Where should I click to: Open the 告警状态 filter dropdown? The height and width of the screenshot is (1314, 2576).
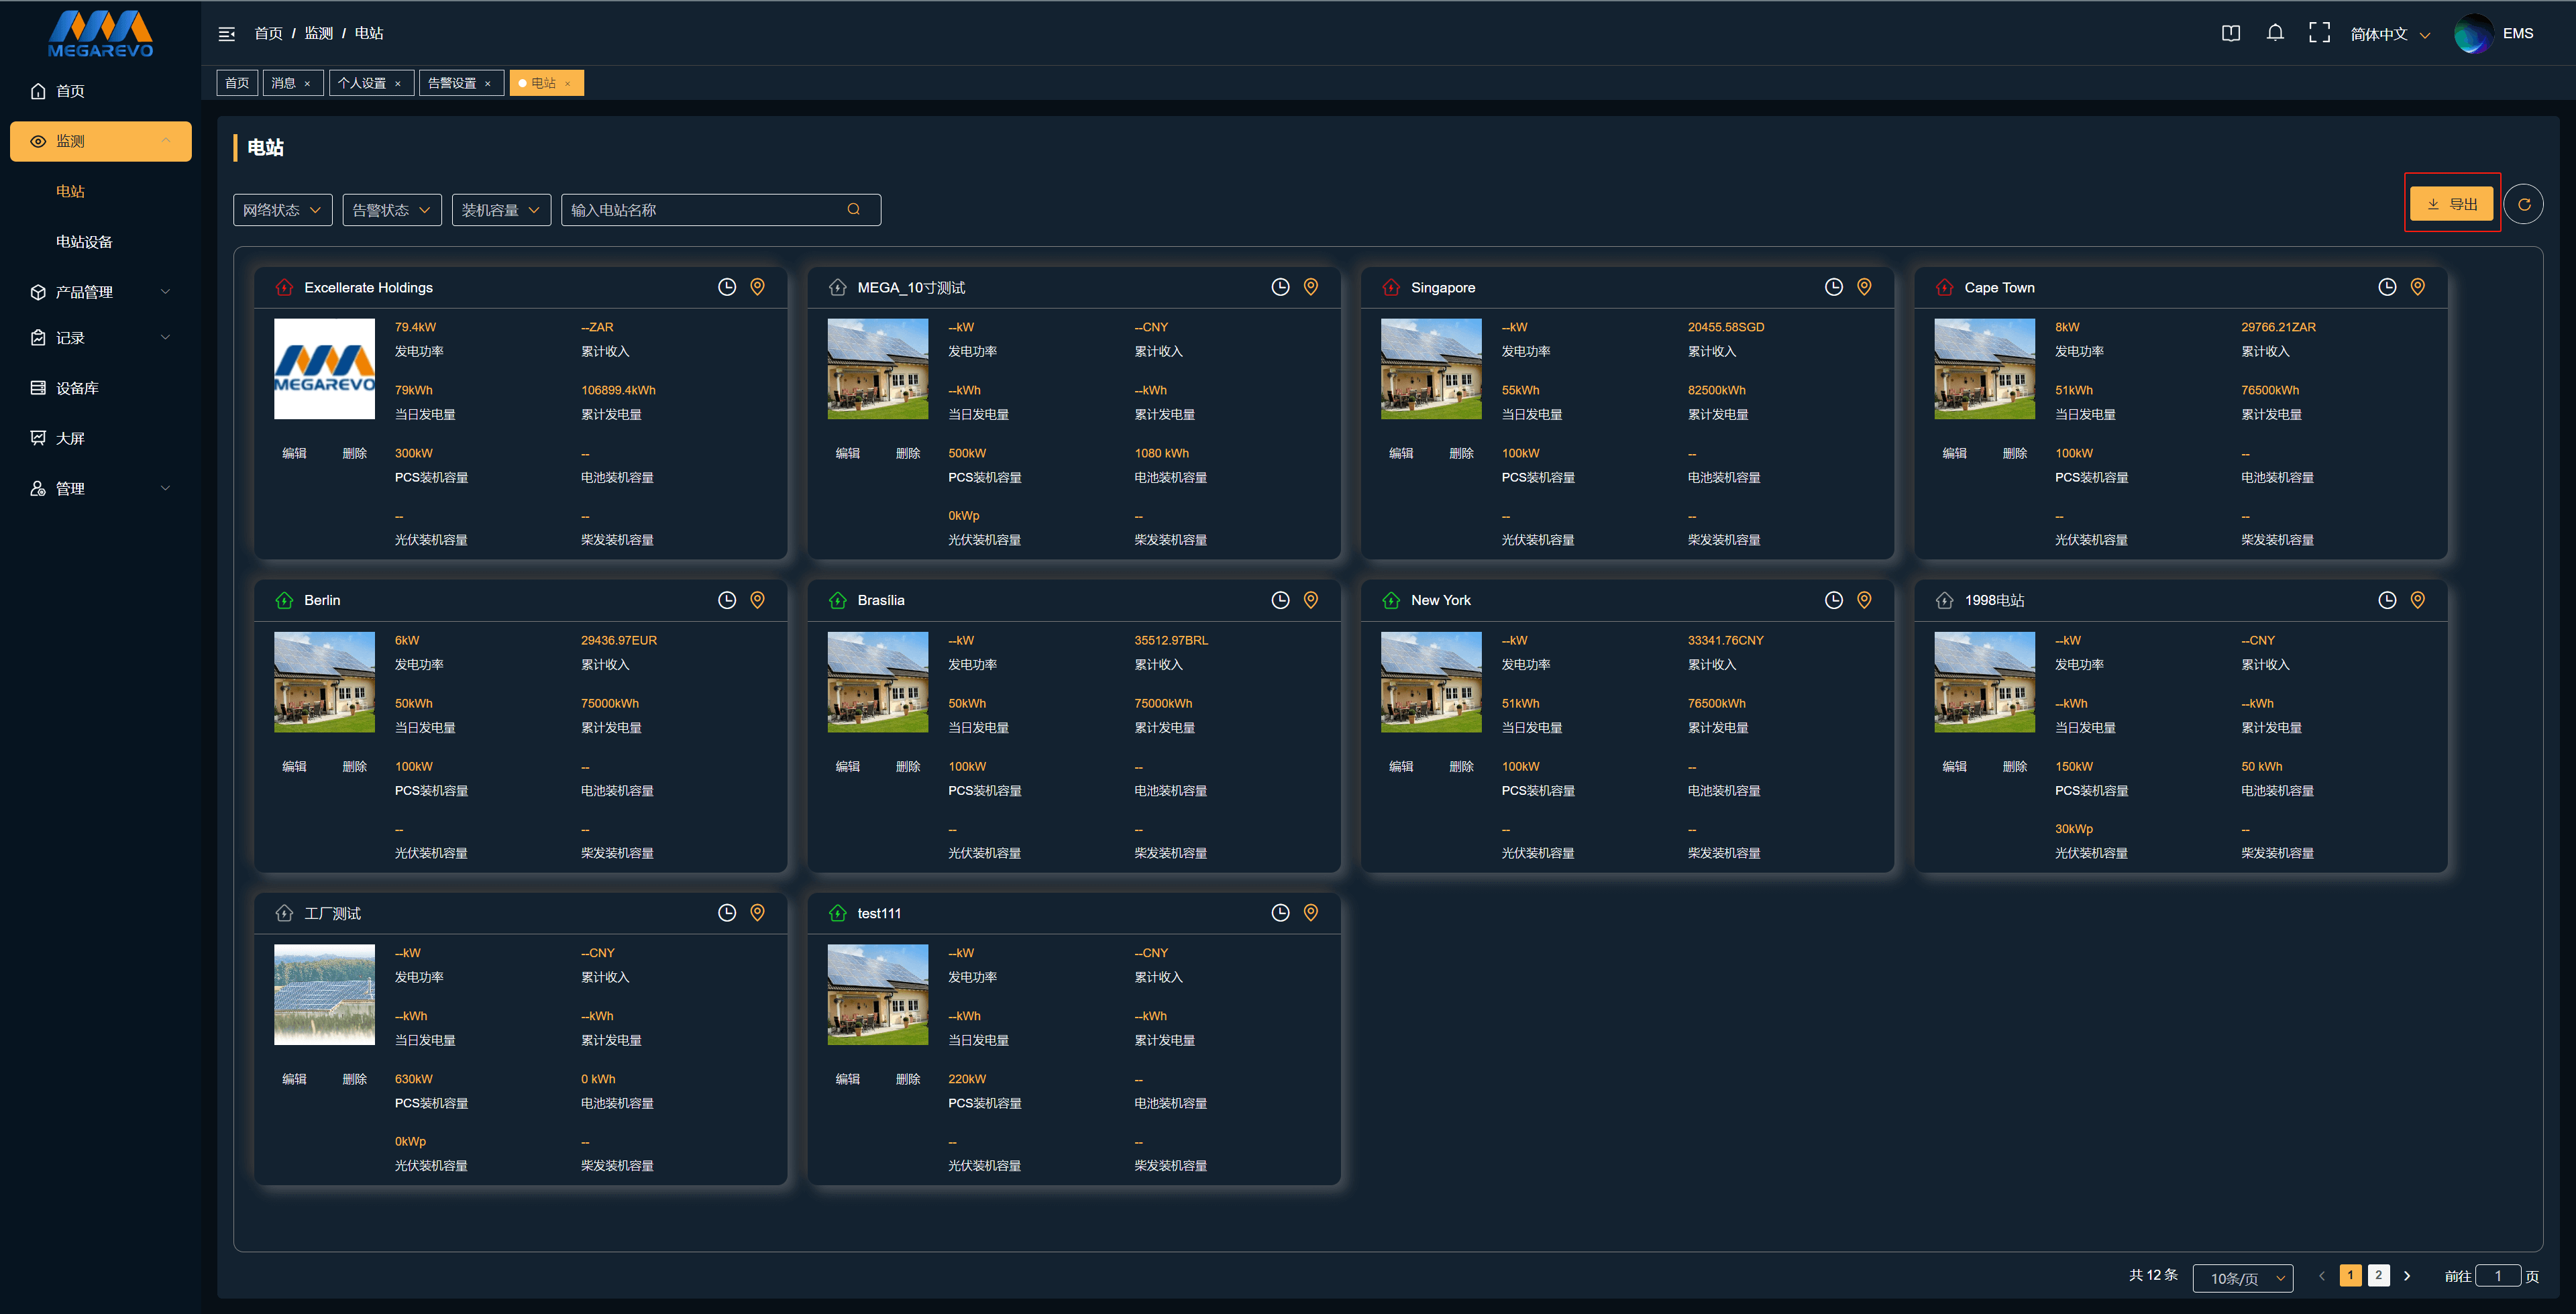pos(392,210)
